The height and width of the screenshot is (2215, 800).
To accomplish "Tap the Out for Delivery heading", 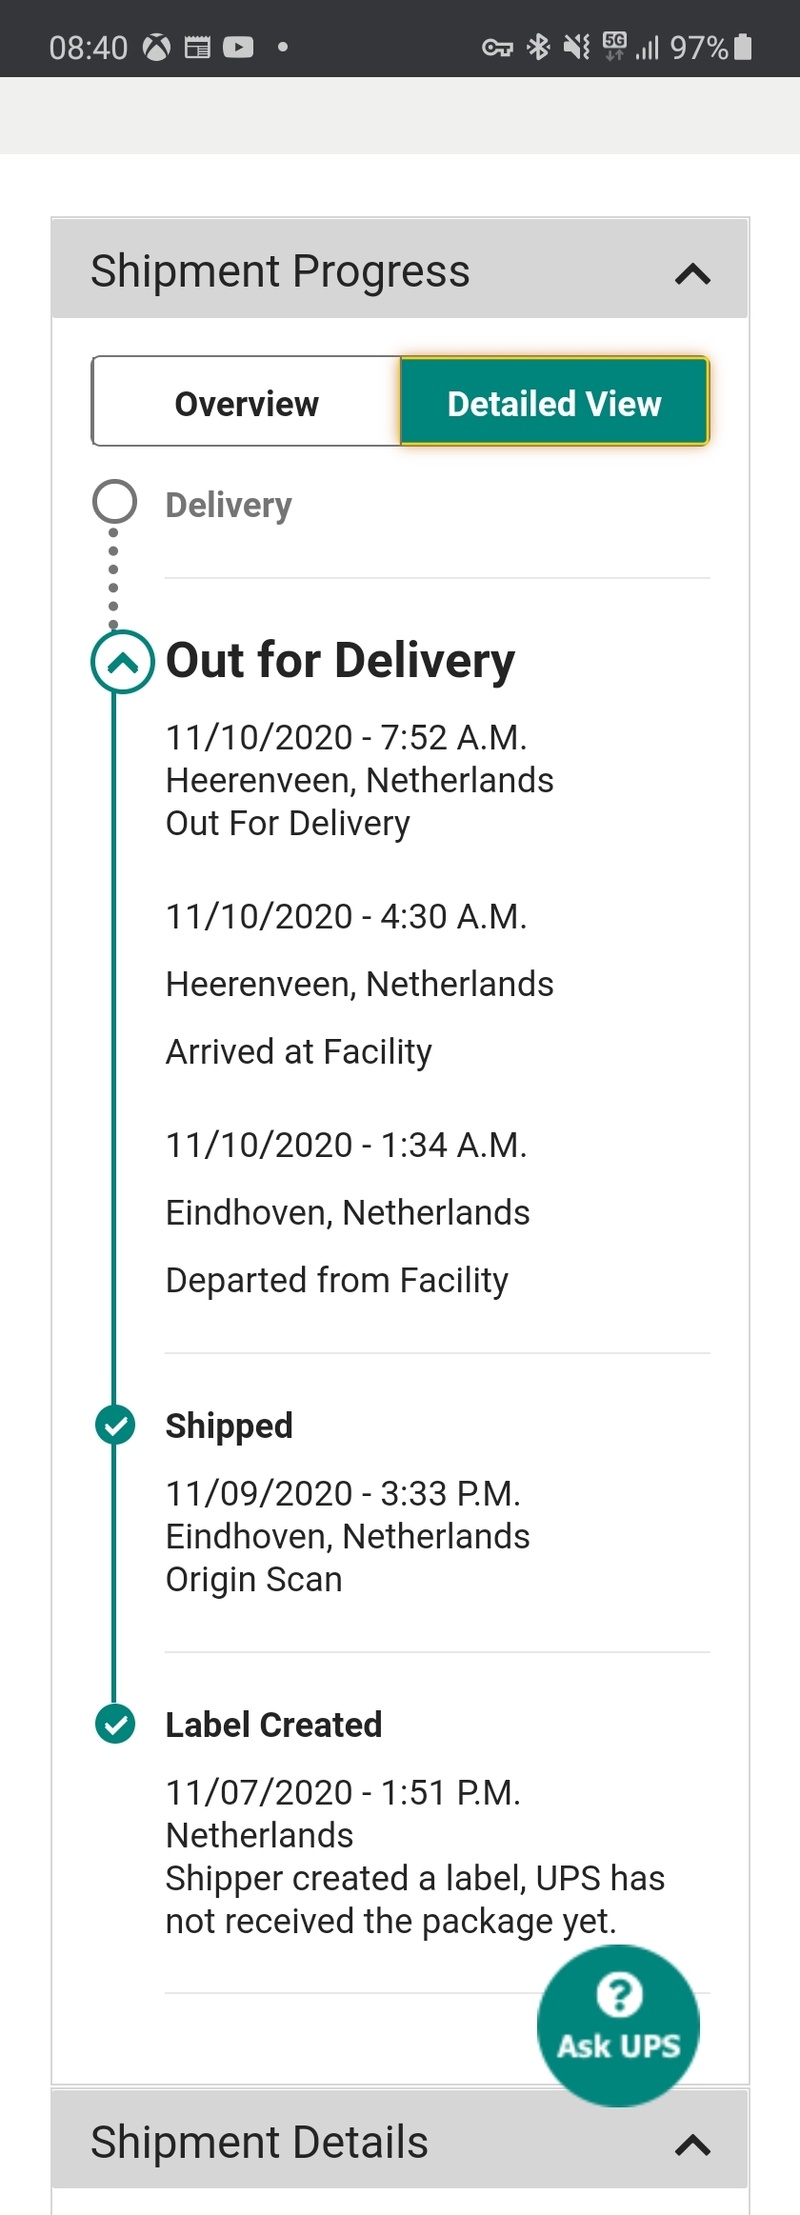I will [x=340, y=660].
